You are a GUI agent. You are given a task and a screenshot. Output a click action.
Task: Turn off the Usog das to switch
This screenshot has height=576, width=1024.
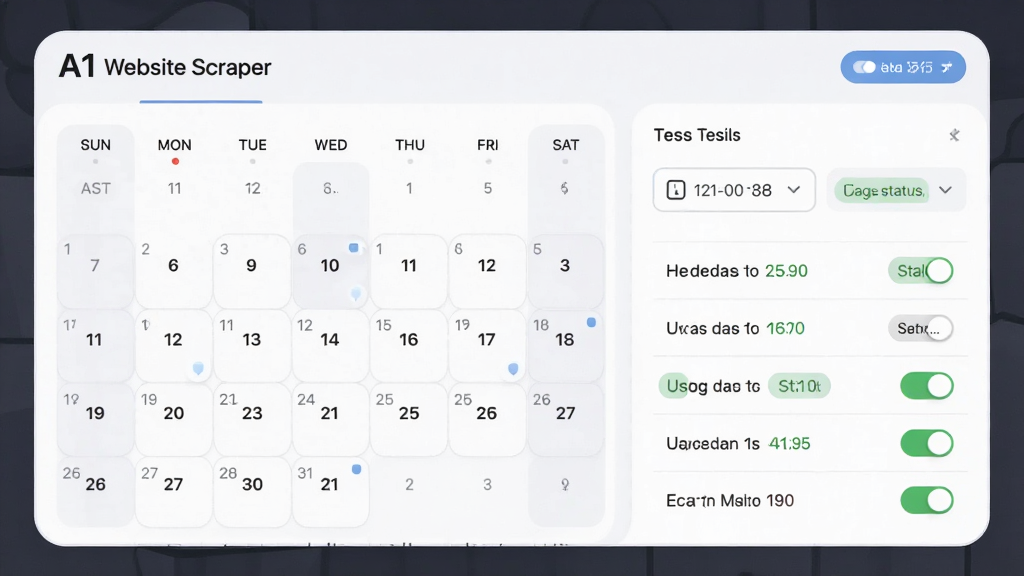[927, 386]
